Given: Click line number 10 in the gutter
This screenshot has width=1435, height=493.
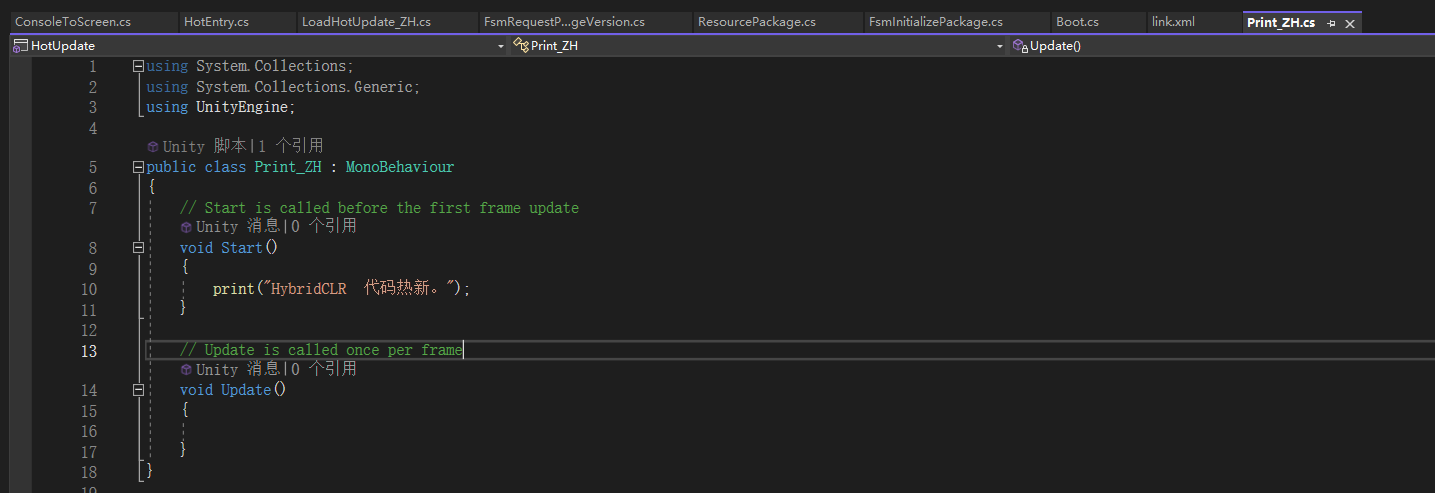Looking at the screenshot, I should point(89,290).
